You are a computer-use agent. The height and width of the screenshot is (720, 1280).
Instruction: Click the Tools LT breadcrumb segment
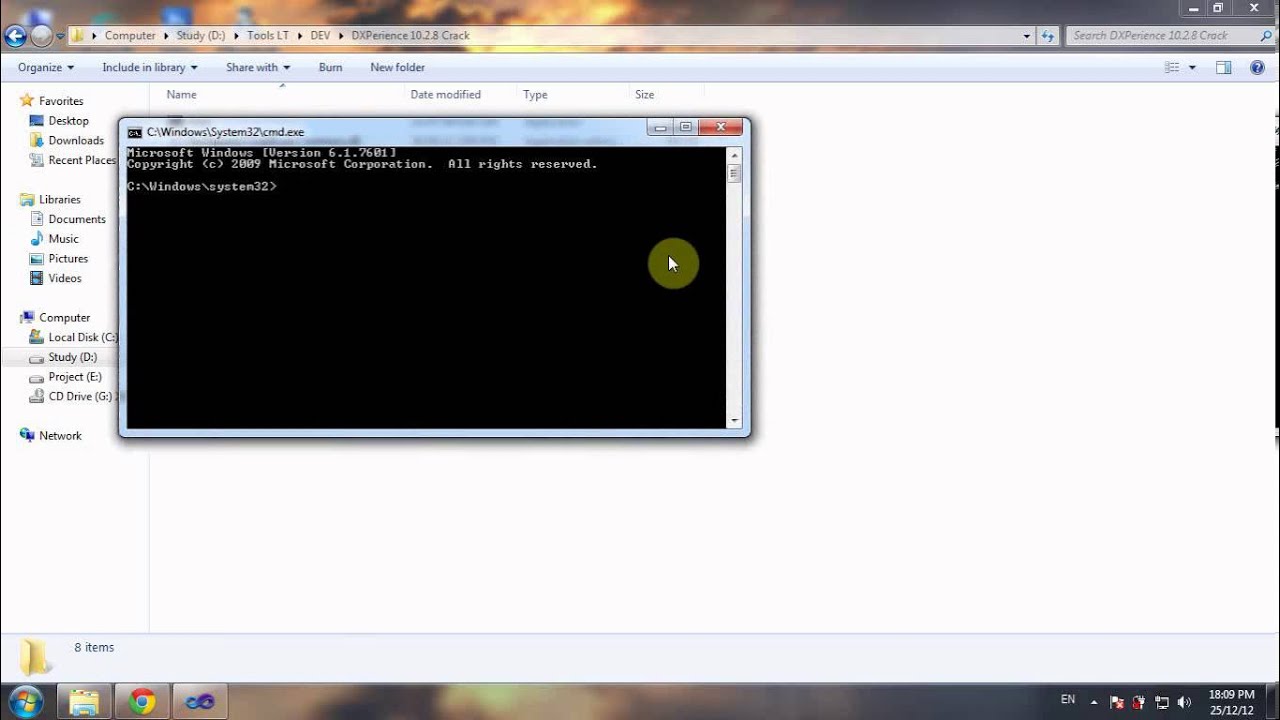click(x=268, y=35)
